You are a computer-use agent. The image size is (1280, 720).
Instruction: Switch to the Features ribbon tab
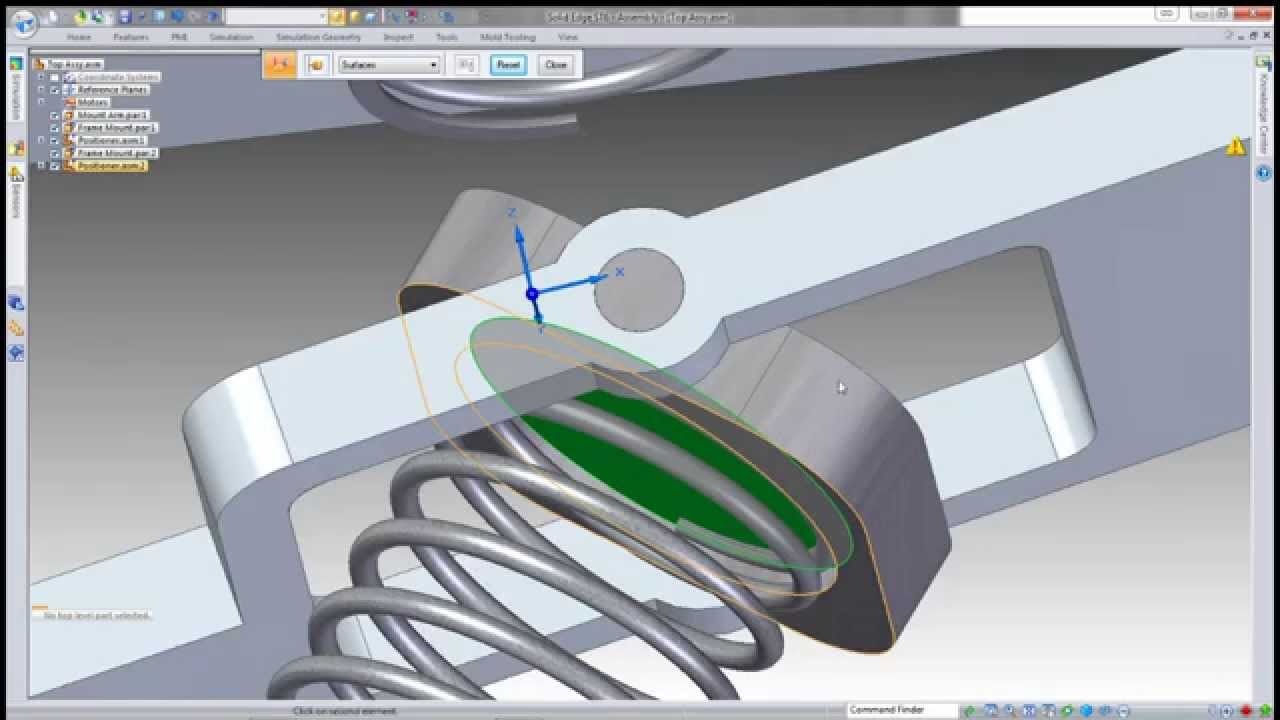click(x=130, y=37)
